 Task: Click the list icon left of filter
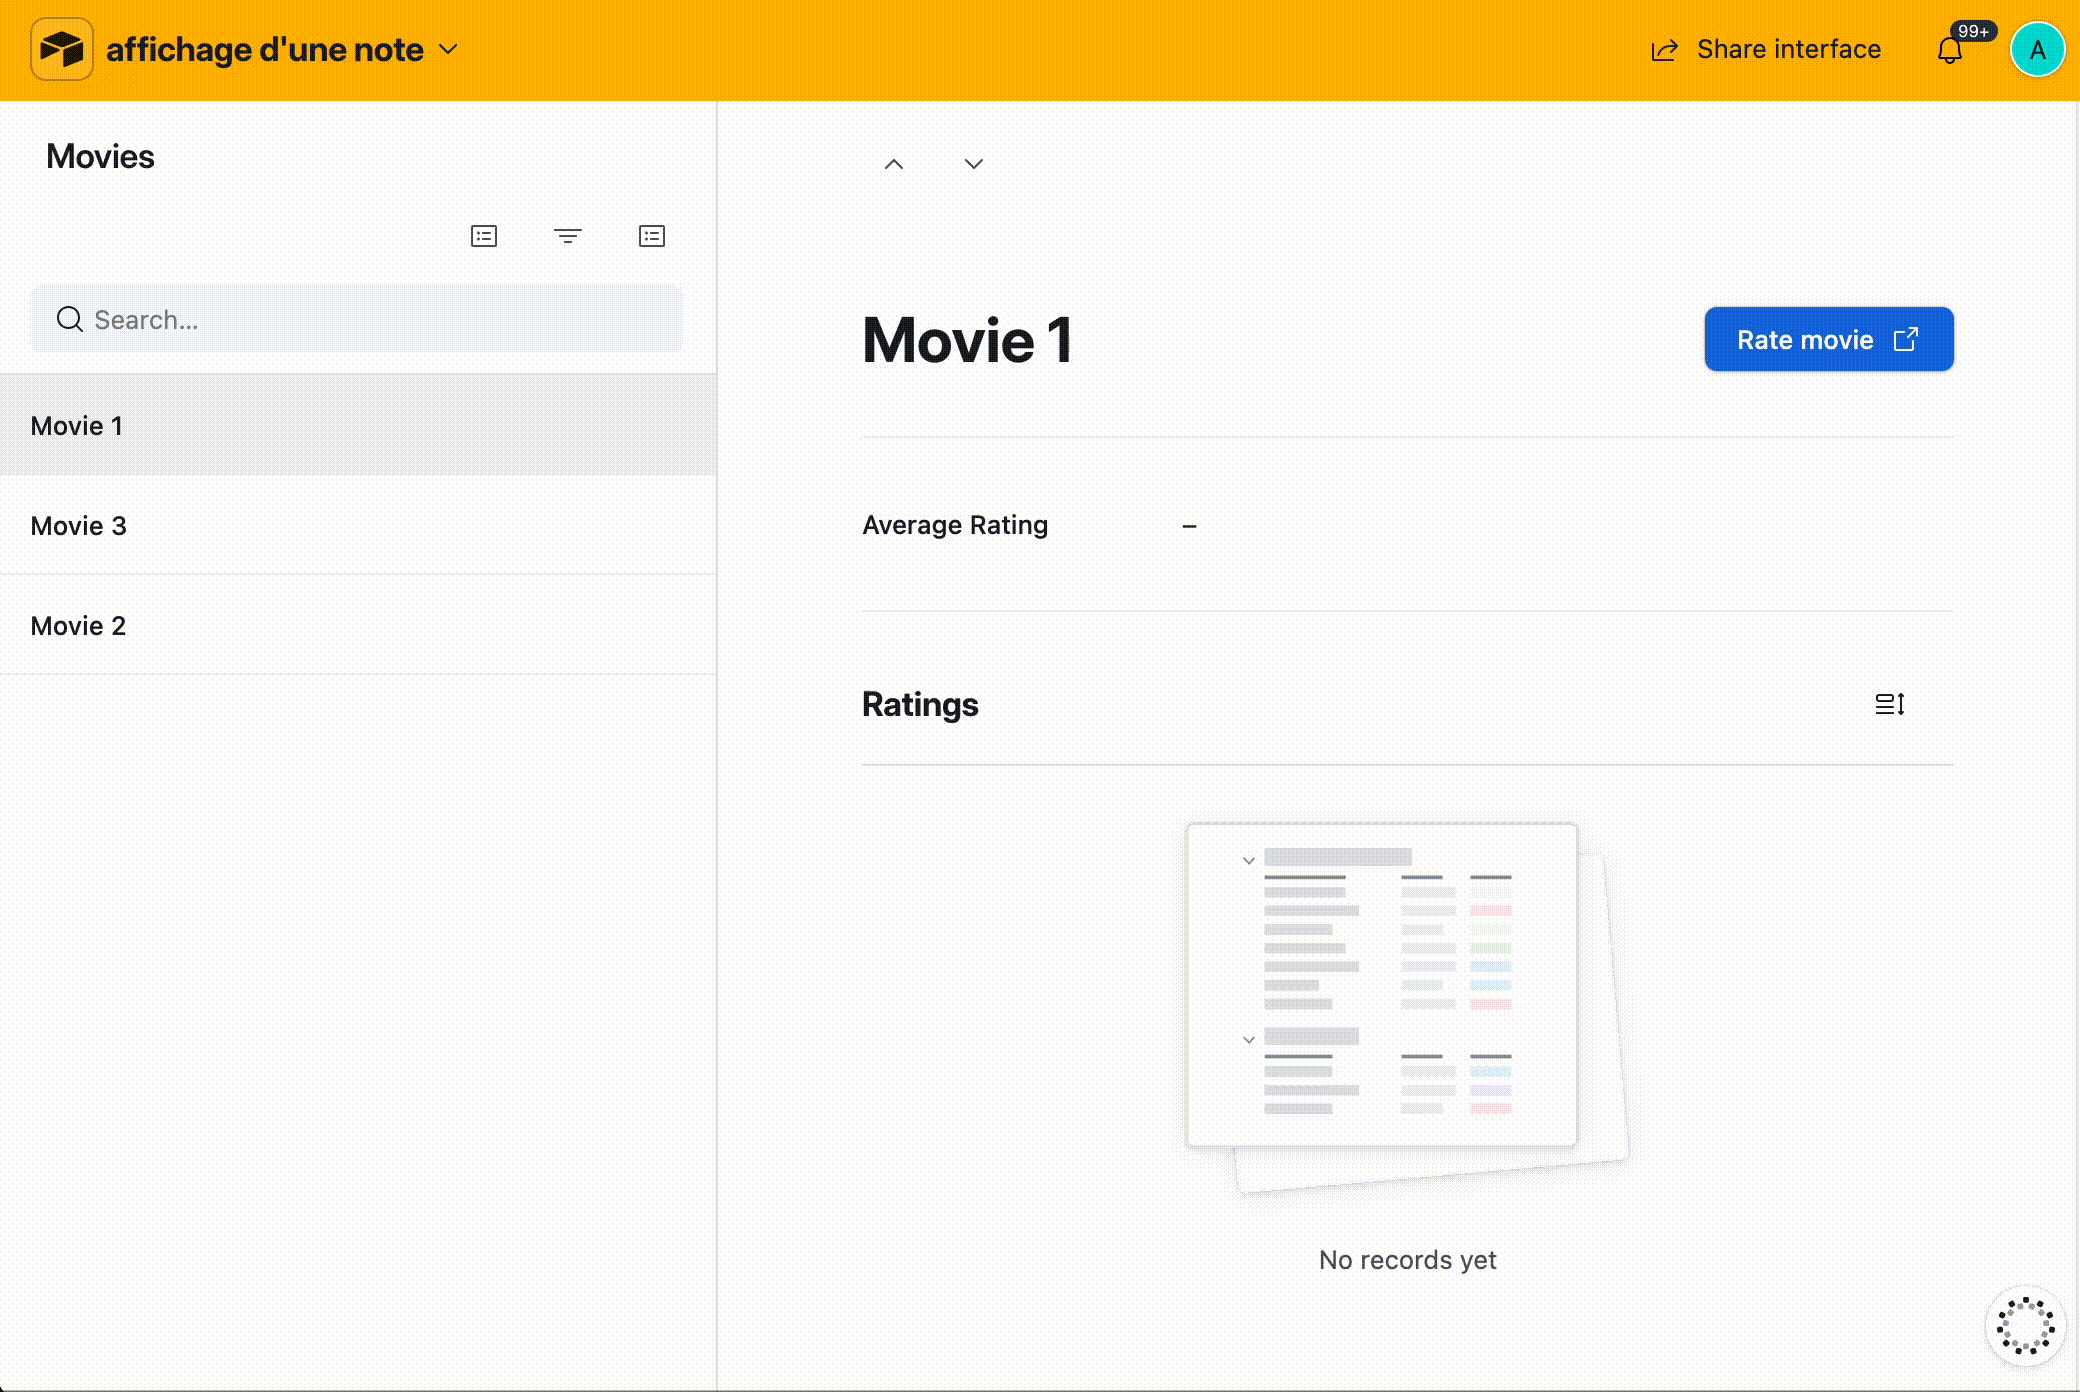[484, 236]
